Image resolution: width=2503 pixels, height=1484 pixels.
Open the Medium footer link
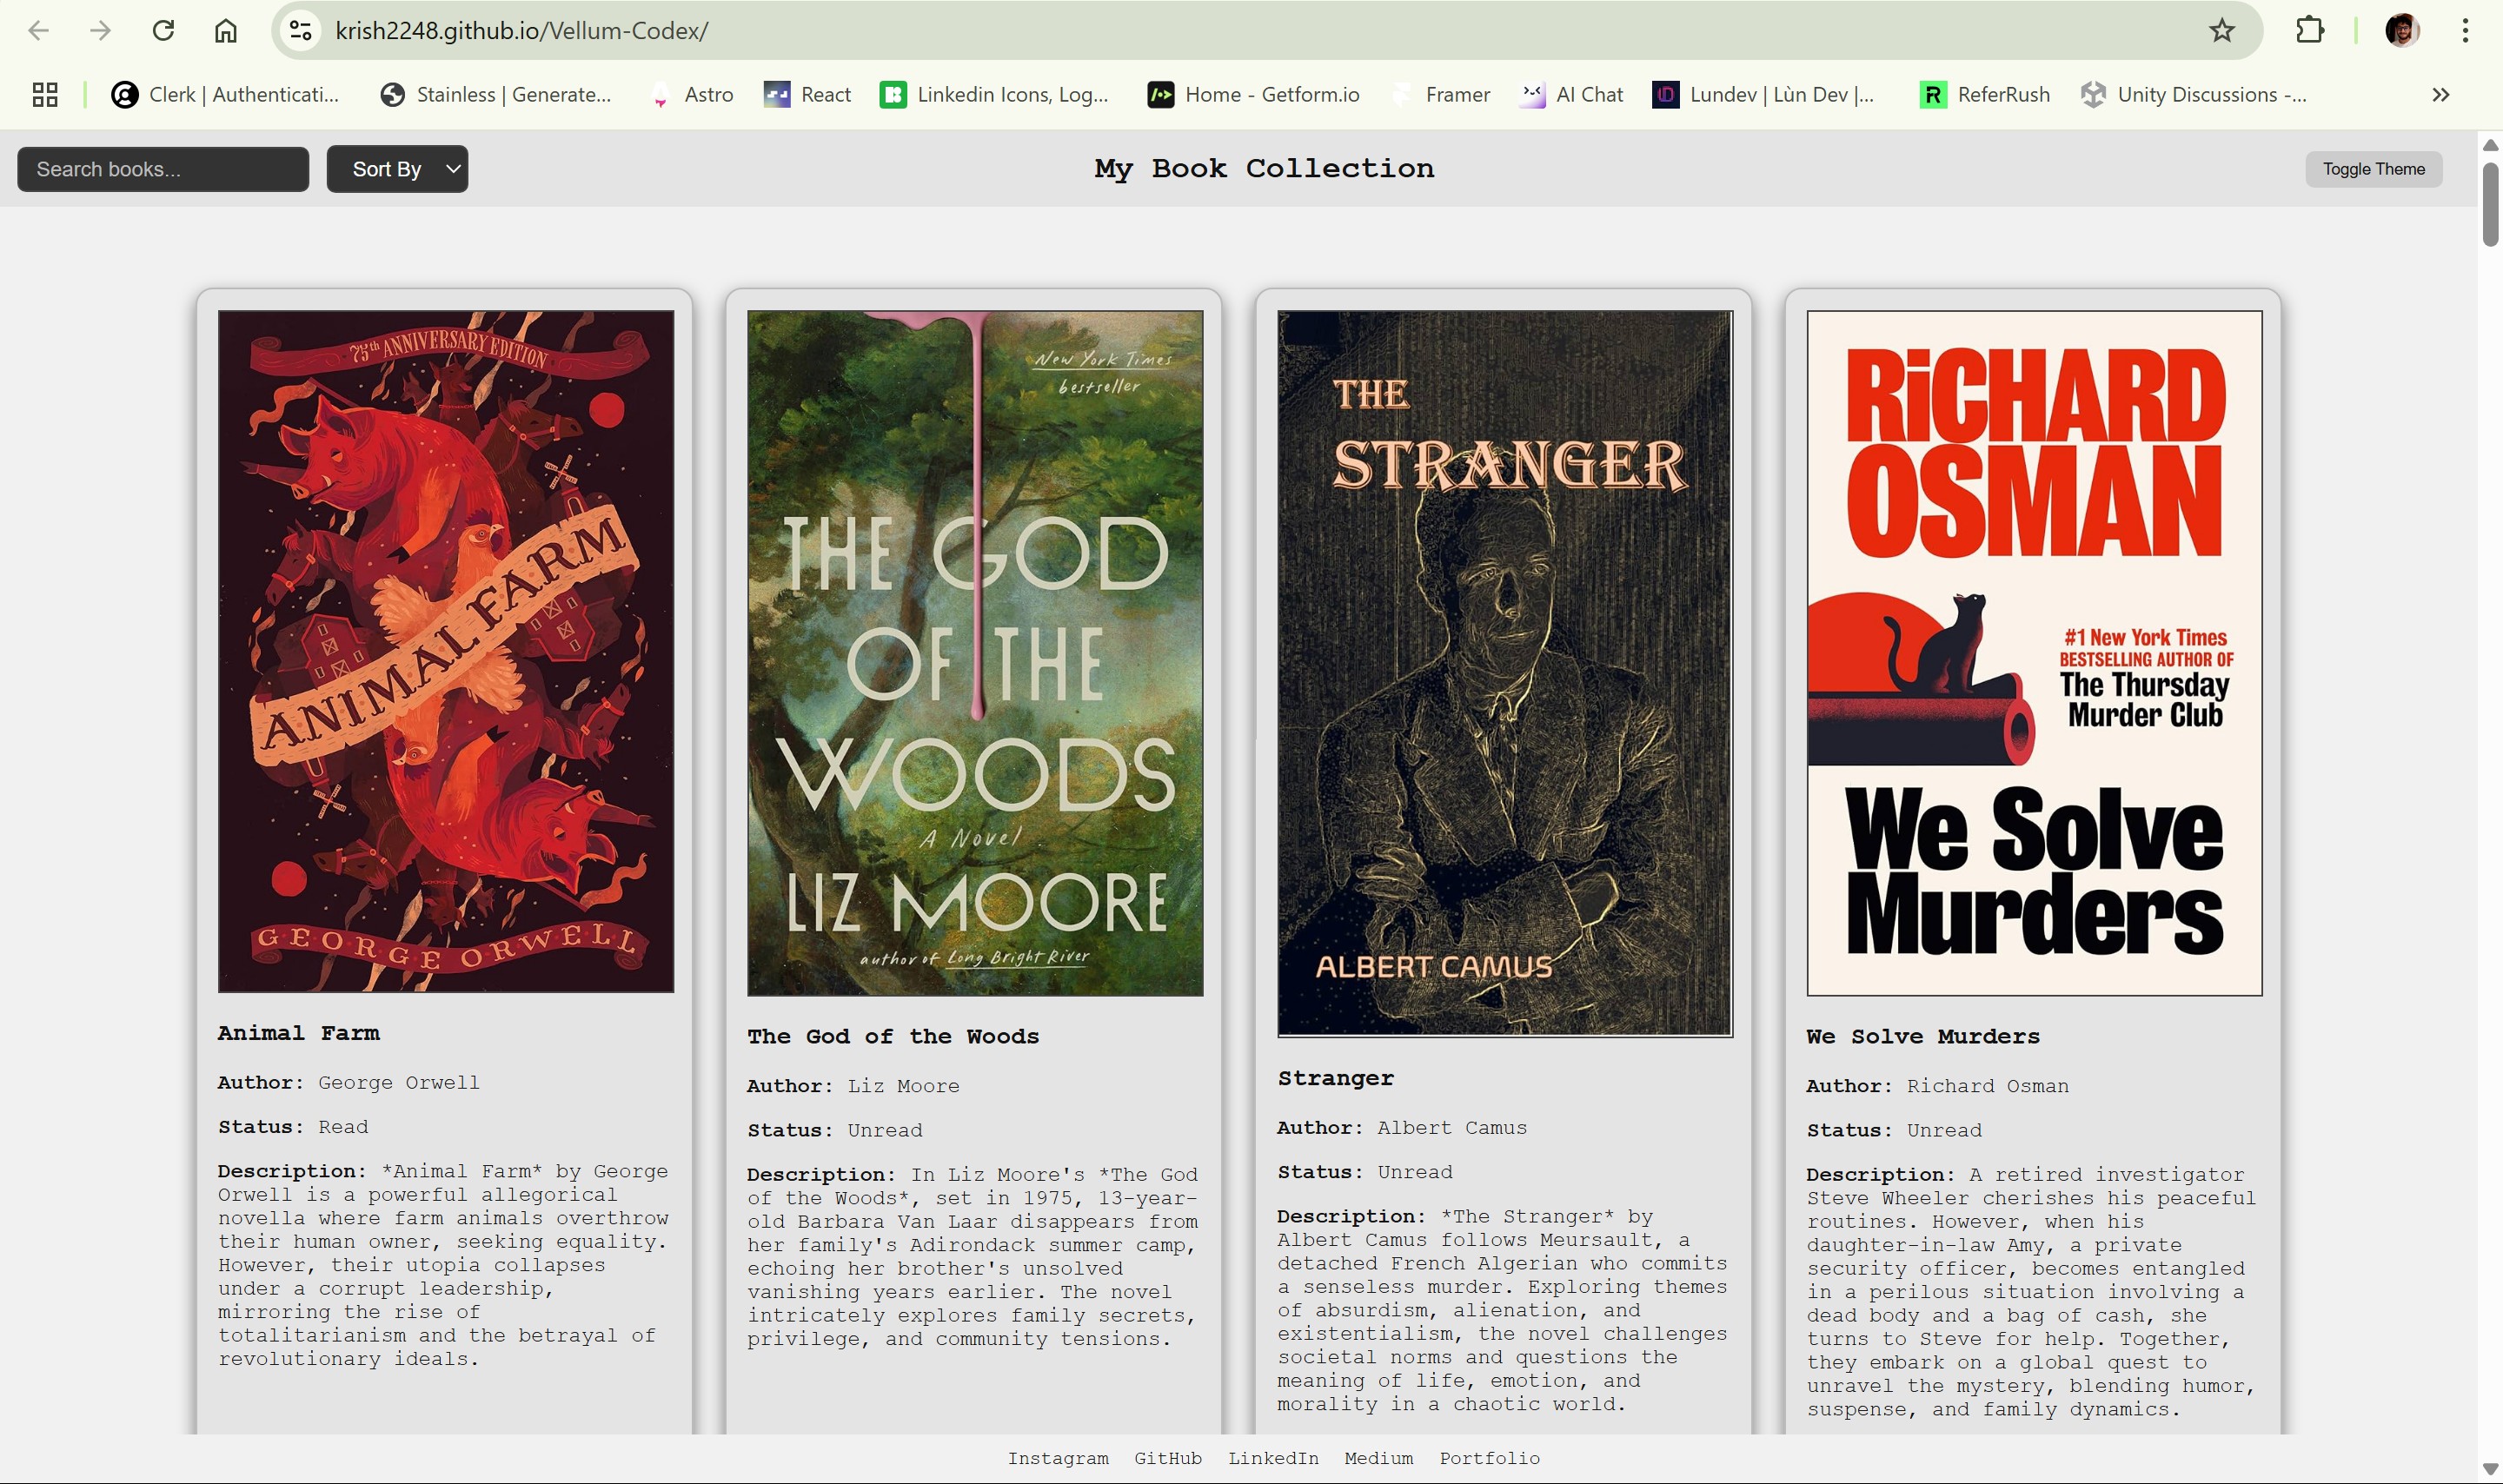(x=1379, y=1458)
